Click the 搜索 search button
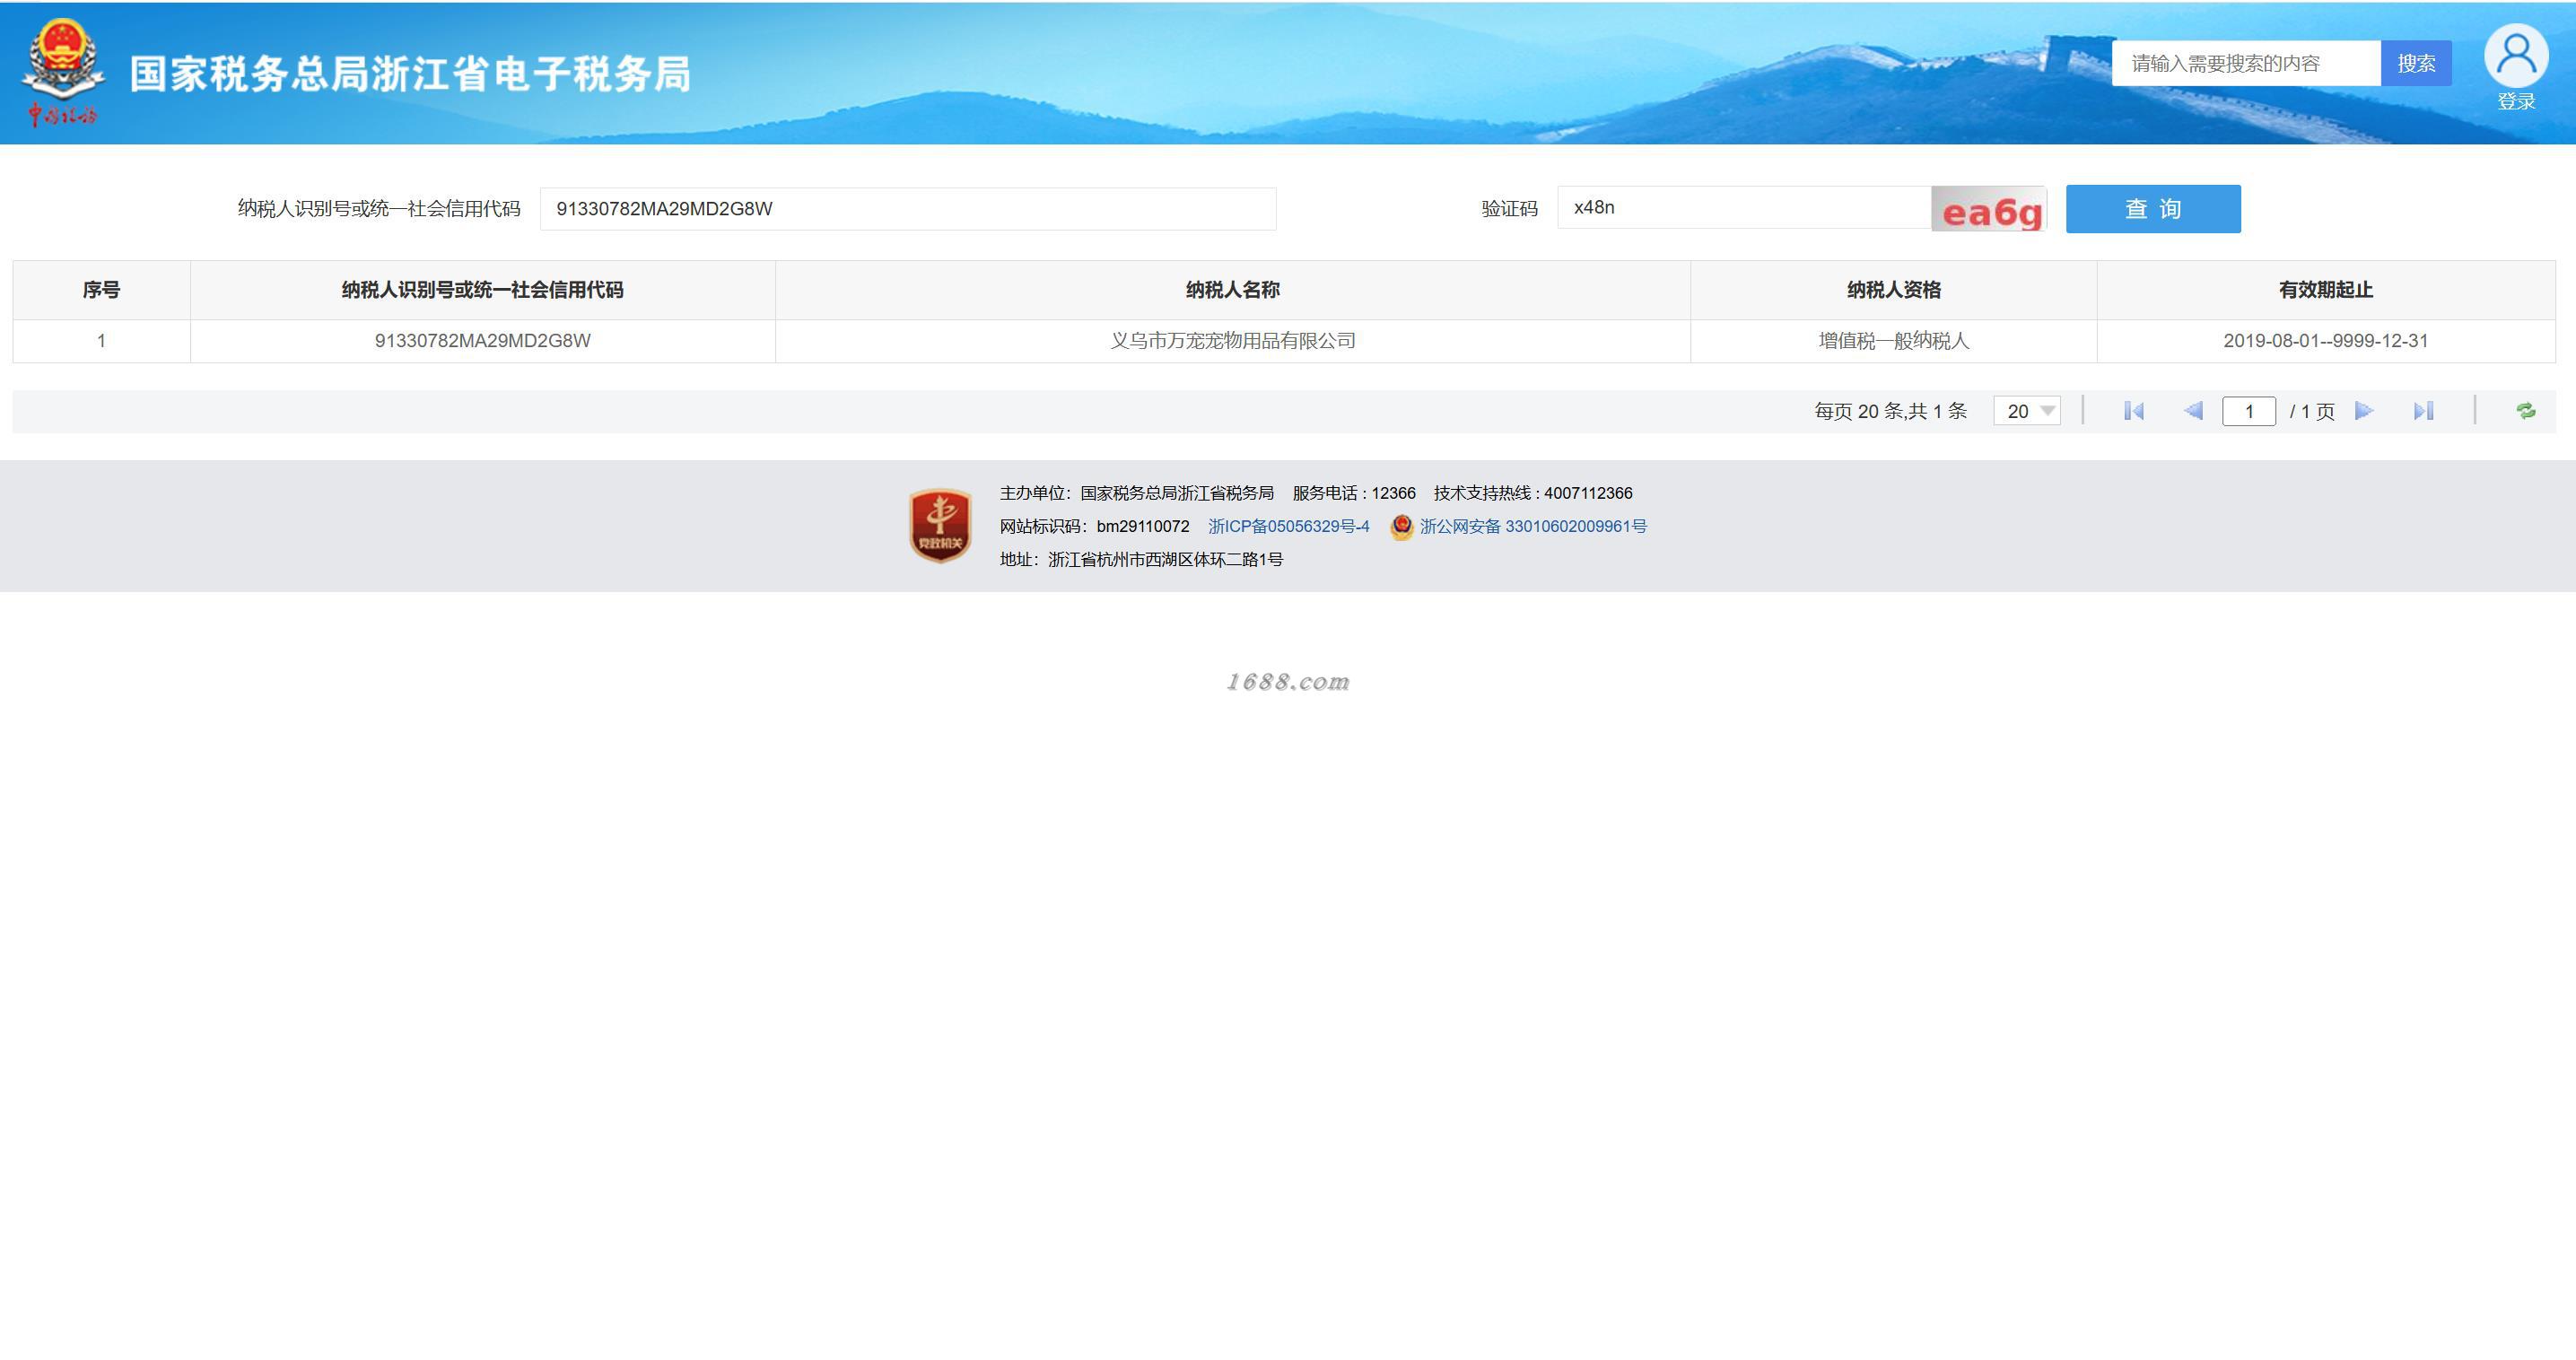The width and height of the screenshot is (2576, 1360). [x=2415, y=64]
